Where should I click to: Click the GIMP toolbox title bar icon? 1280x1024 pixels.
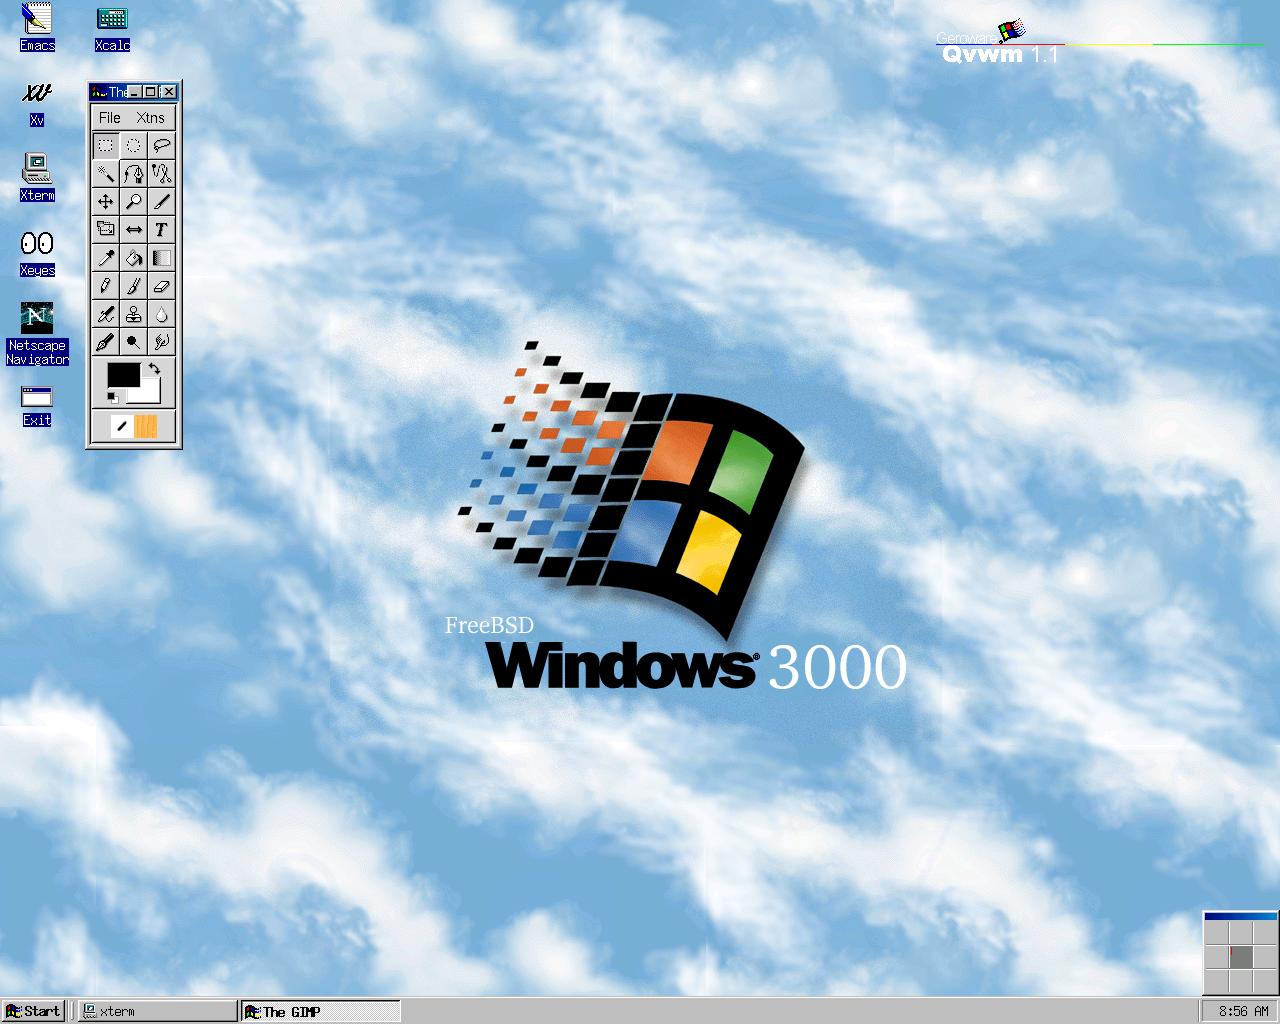tap(99, 92)
